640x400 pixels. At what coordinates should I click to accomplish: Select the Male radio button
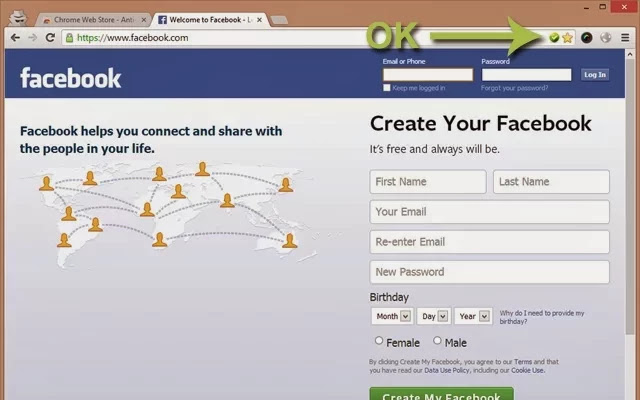[x=437, y=340]
